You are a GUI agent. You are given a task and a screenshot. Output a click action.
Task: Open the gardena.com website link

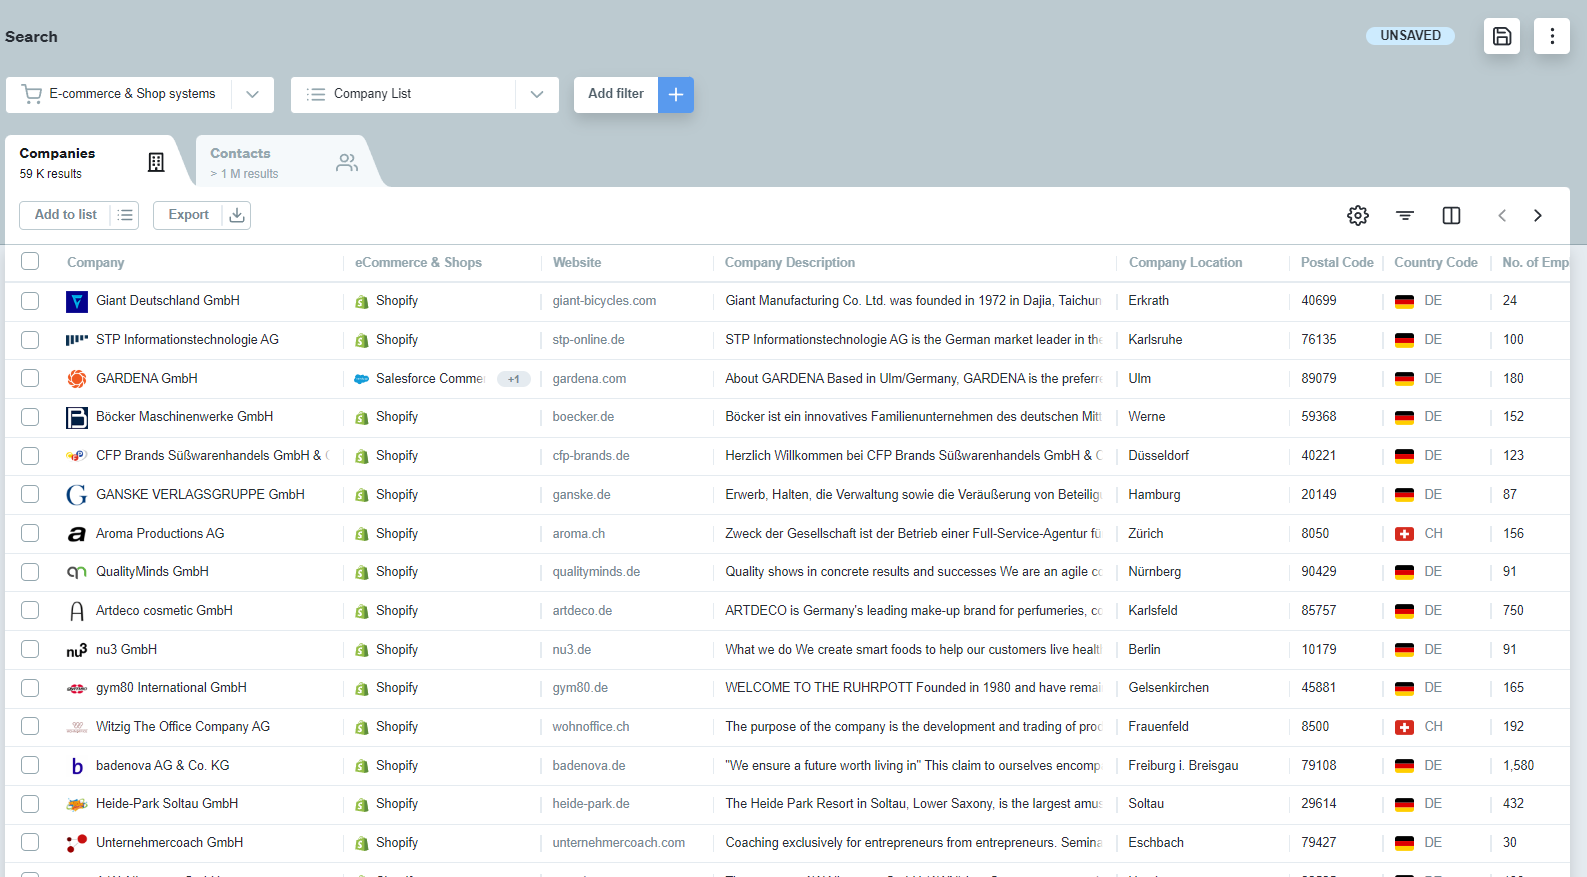click(x=589, y=379)
